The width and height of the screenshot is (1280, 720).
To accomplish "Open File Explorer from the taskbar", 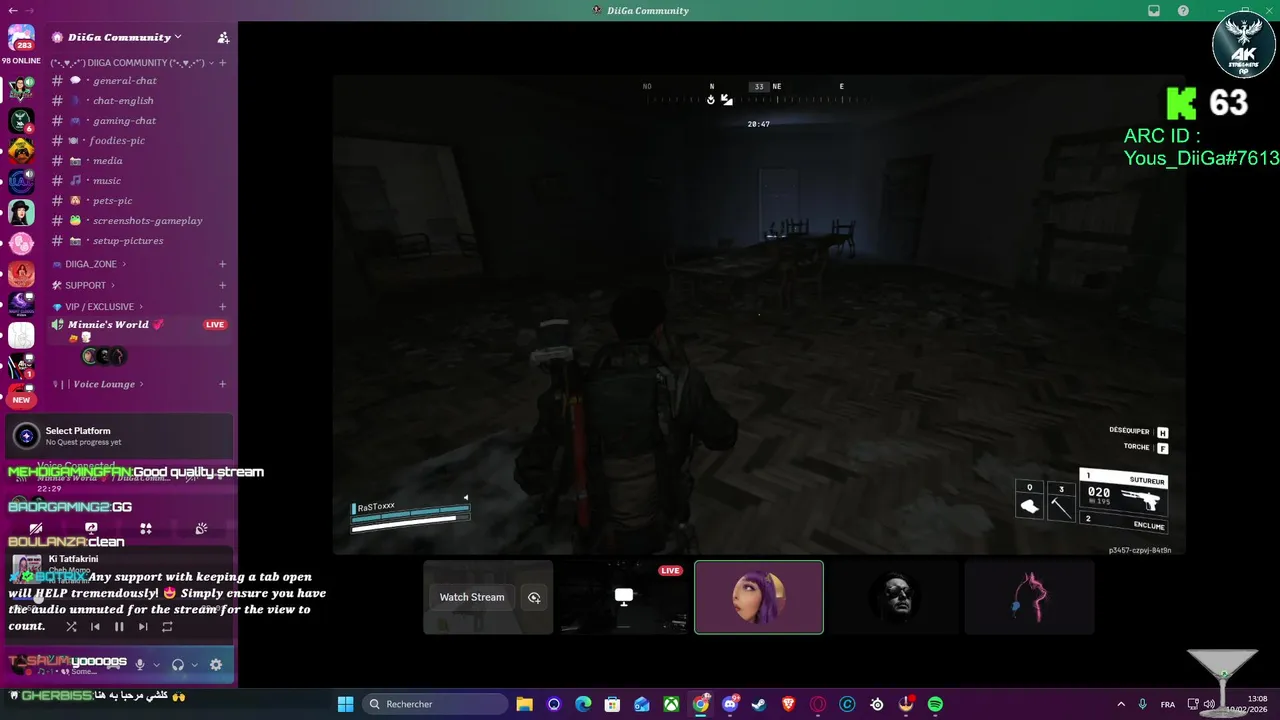I will [x=524, y=704].
